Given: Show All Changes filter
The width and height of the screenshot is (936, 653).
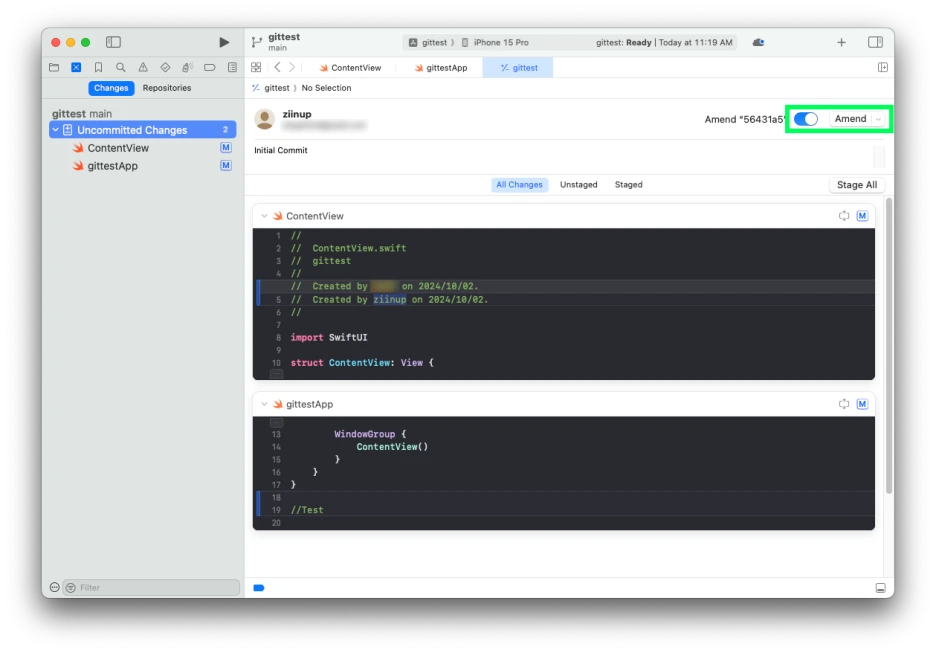Looking at the screenshot, I should click(519, 184).
